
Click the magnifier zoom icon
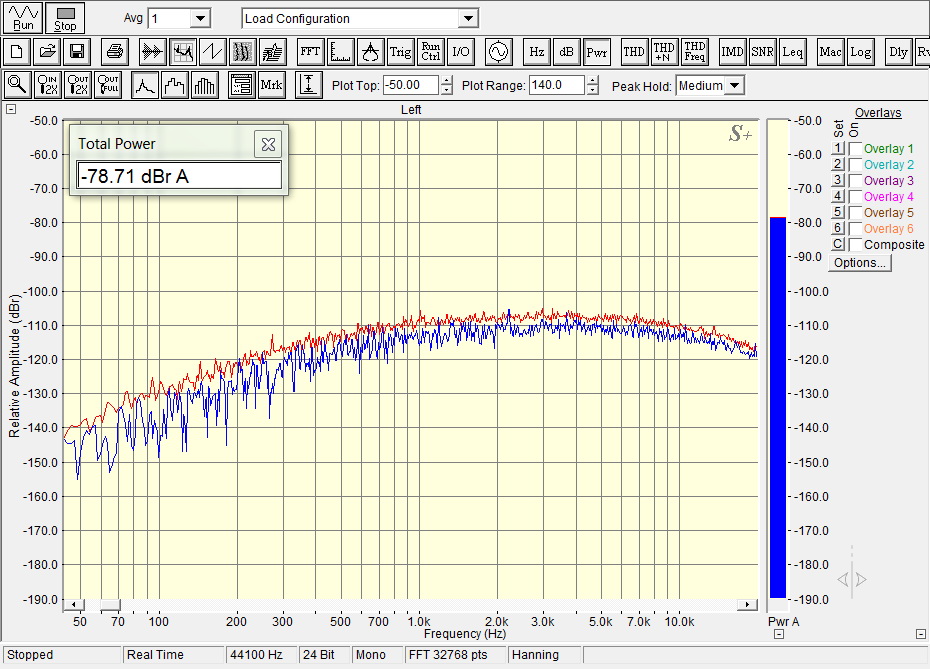[x=17, y=85]
